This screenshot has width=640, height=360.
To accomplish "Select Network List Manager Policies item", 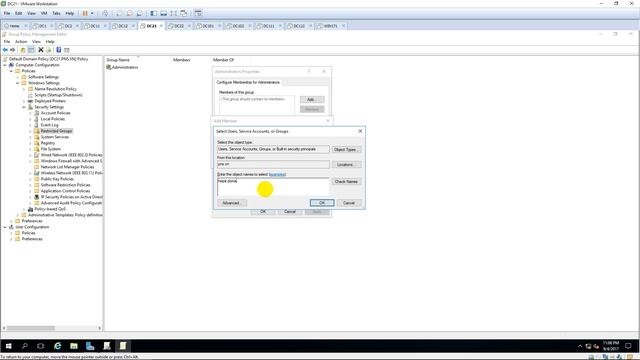I will (x=67, y=167).
